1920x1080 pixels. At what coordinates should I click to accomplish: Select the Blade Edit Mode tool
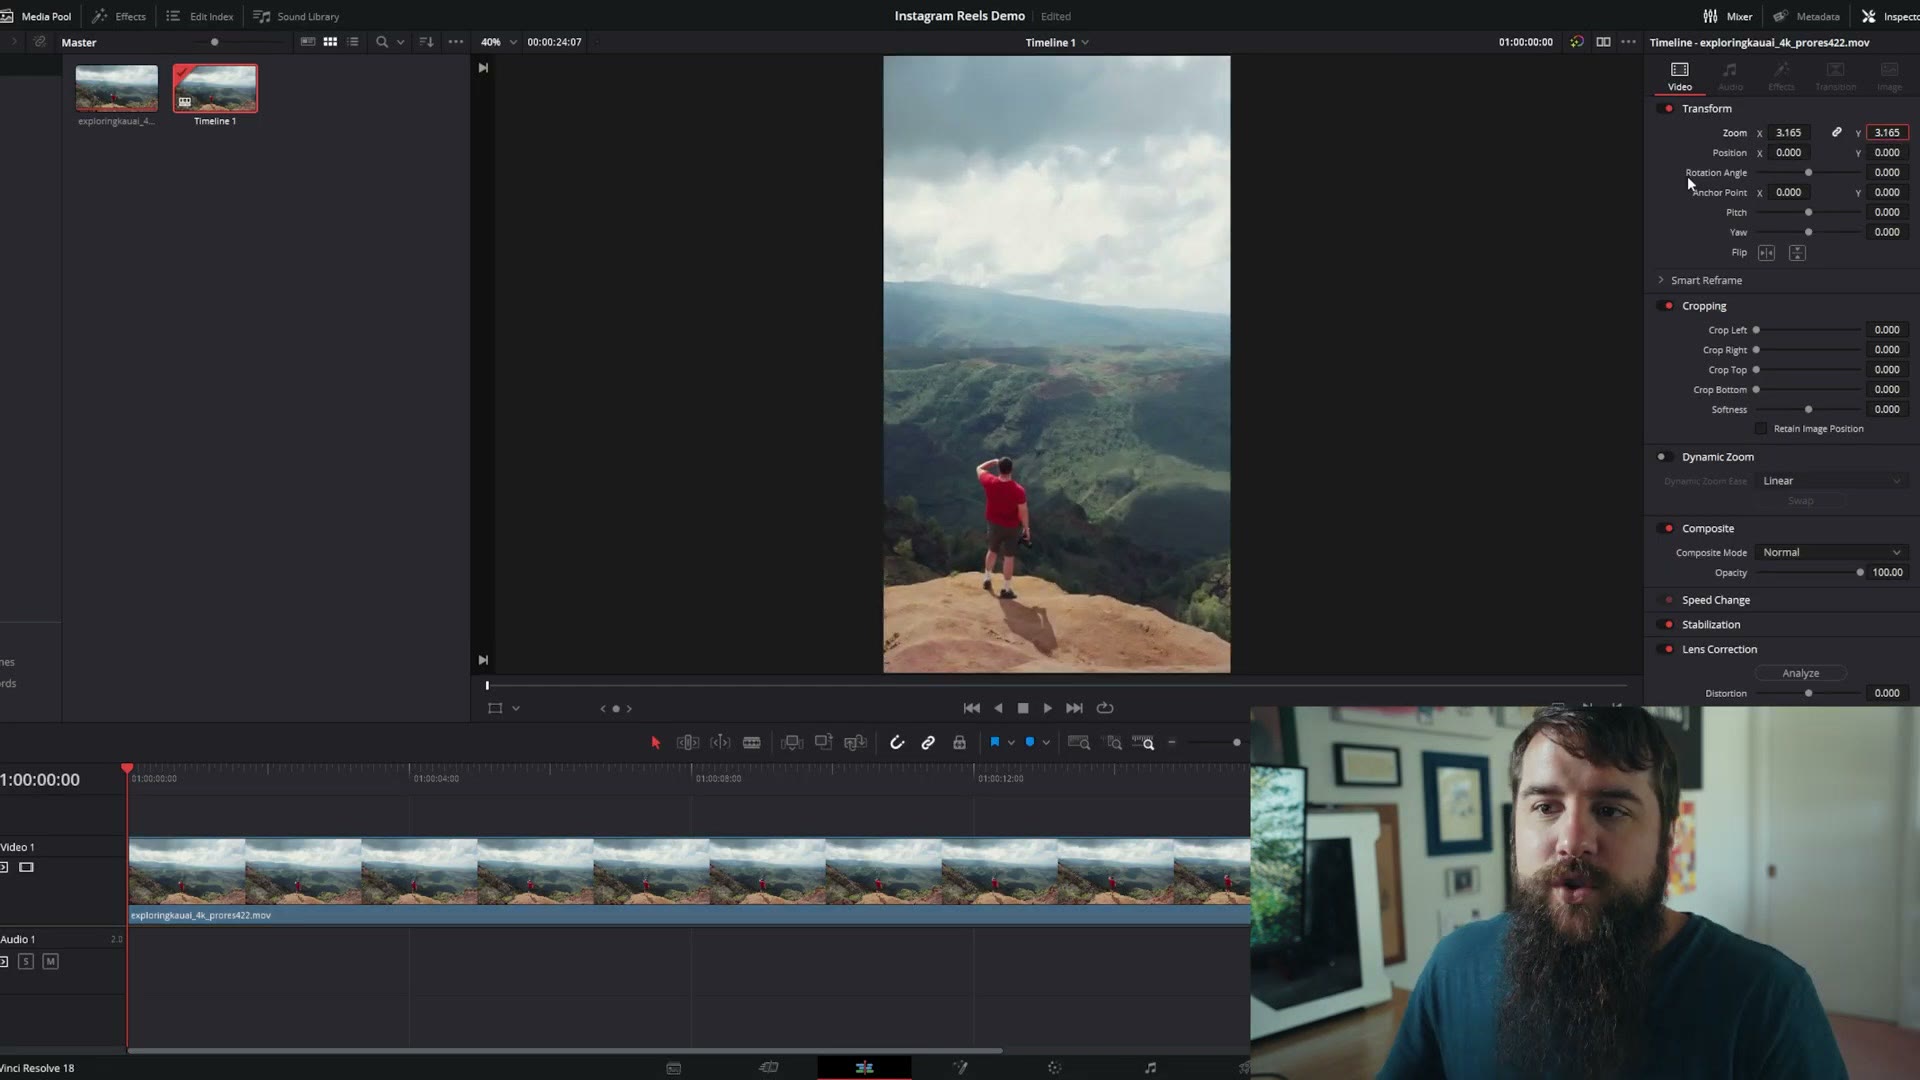click(x=752, y=742)
